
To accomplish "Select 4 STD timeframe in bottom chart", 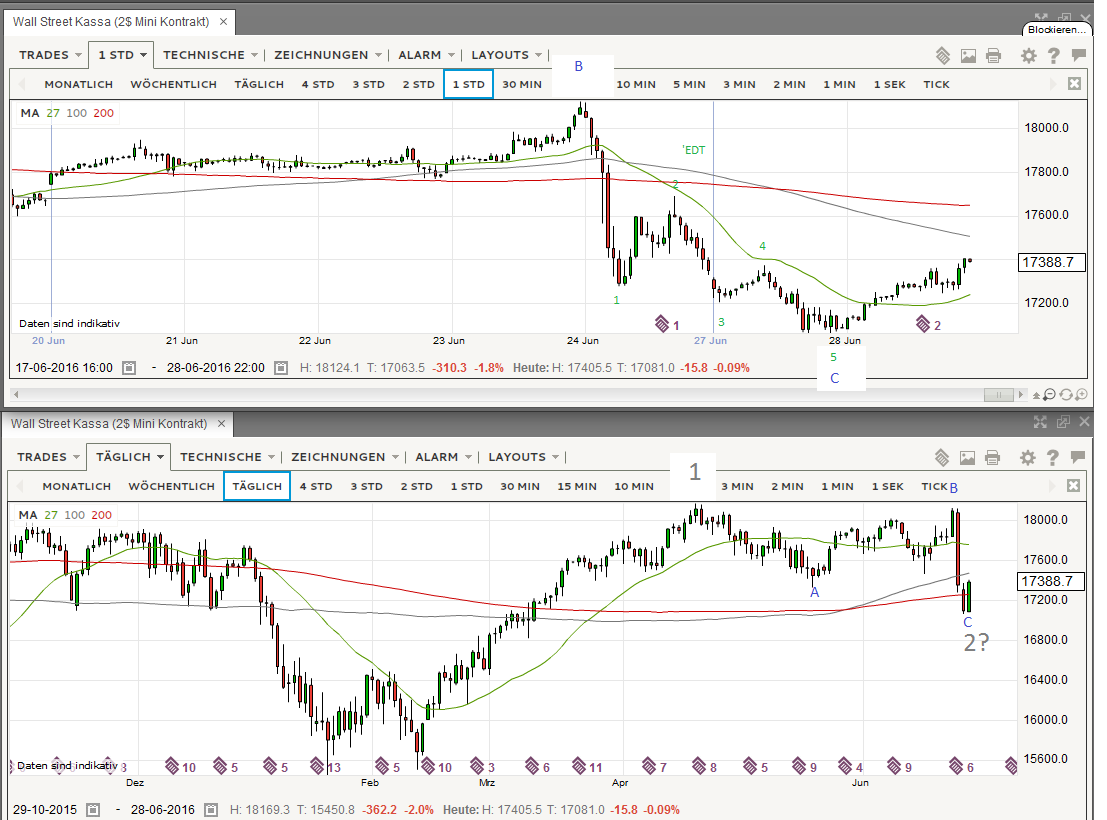I will [316, 486].
